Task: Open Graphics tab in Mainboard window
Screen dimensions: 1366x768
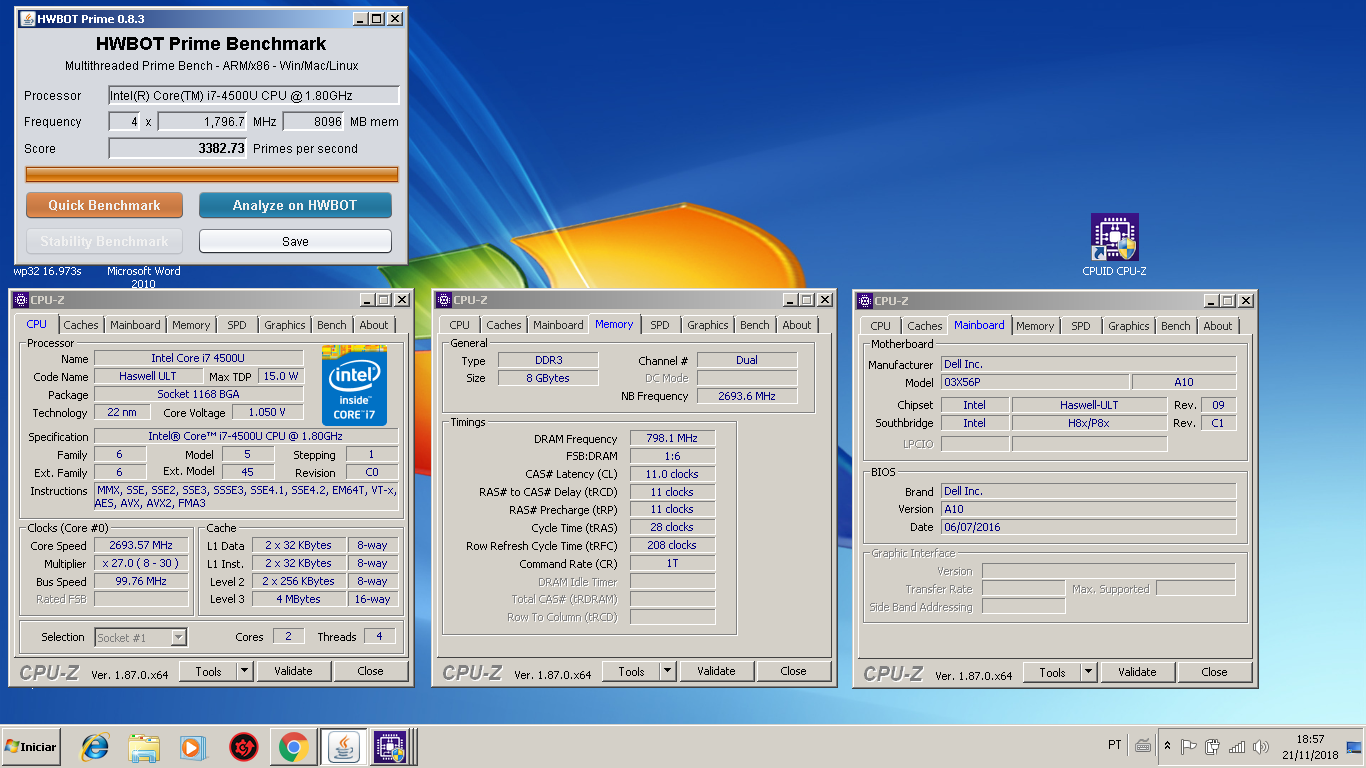Action: click(x=1129, y=326)
